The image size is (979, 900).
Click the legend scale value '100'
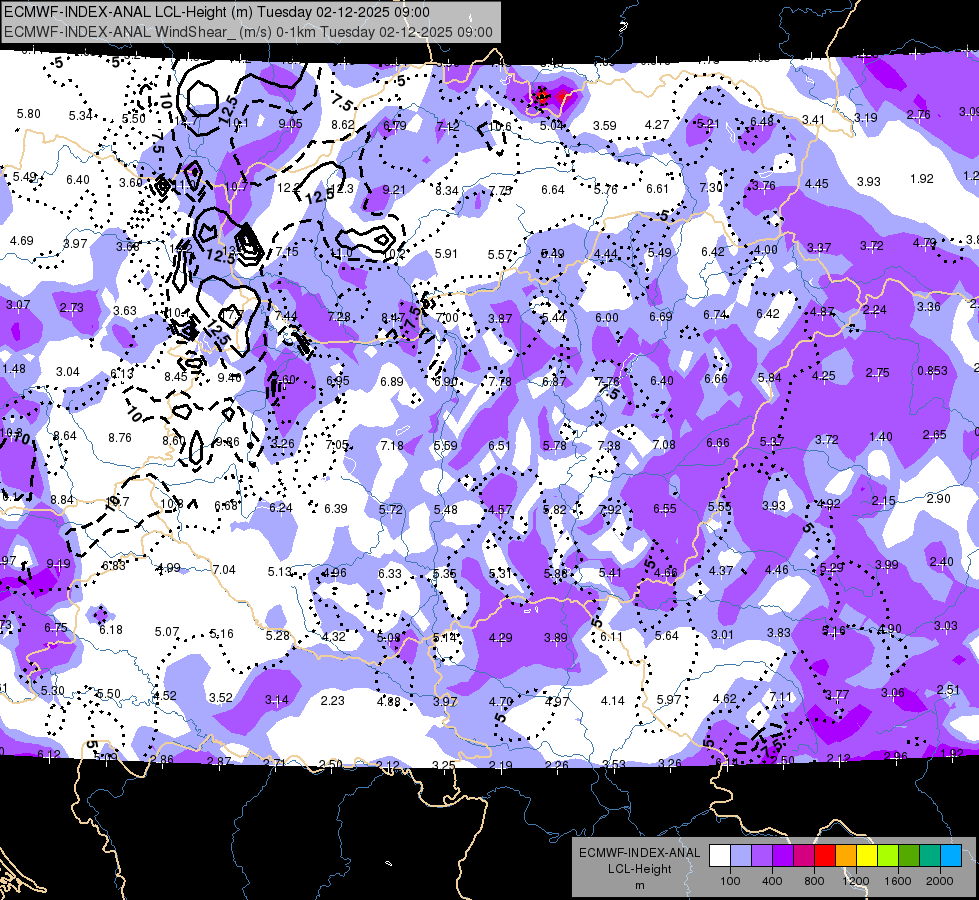(730, 881)
